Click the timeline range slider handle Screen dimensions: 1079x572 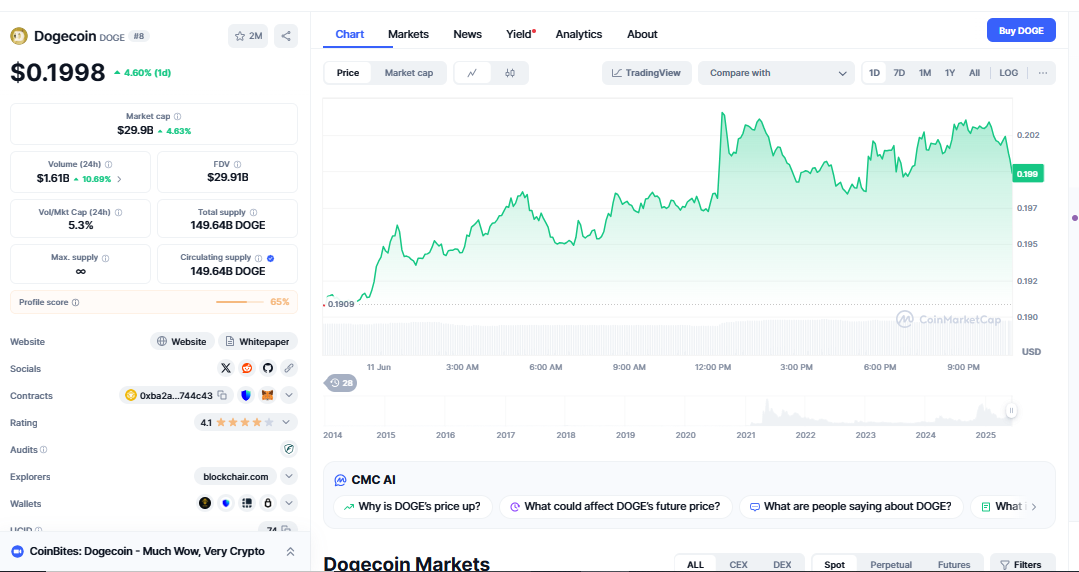1012,411
